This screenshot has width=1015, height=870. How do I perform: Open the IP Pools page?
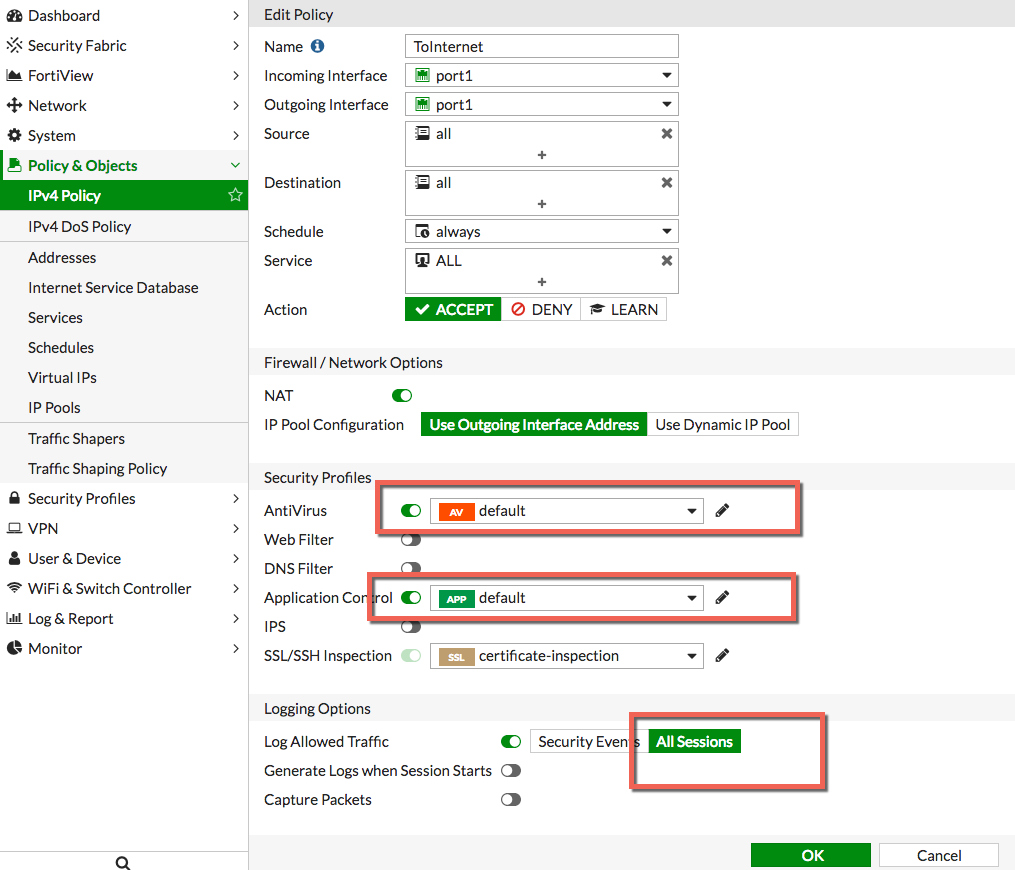click(54, 407)
